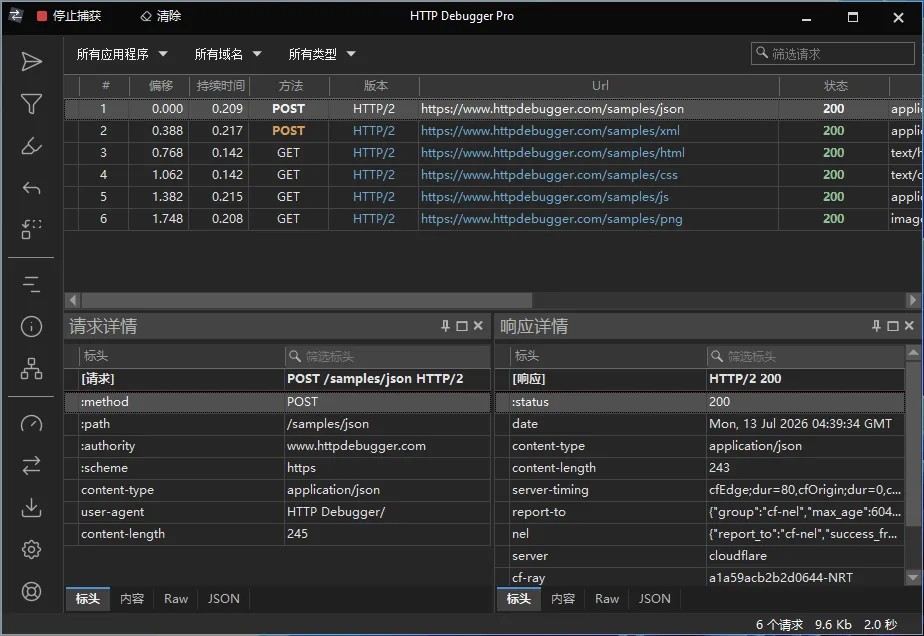Click the Clear (清除) button
924x636 pixels.
coord(160,16)
